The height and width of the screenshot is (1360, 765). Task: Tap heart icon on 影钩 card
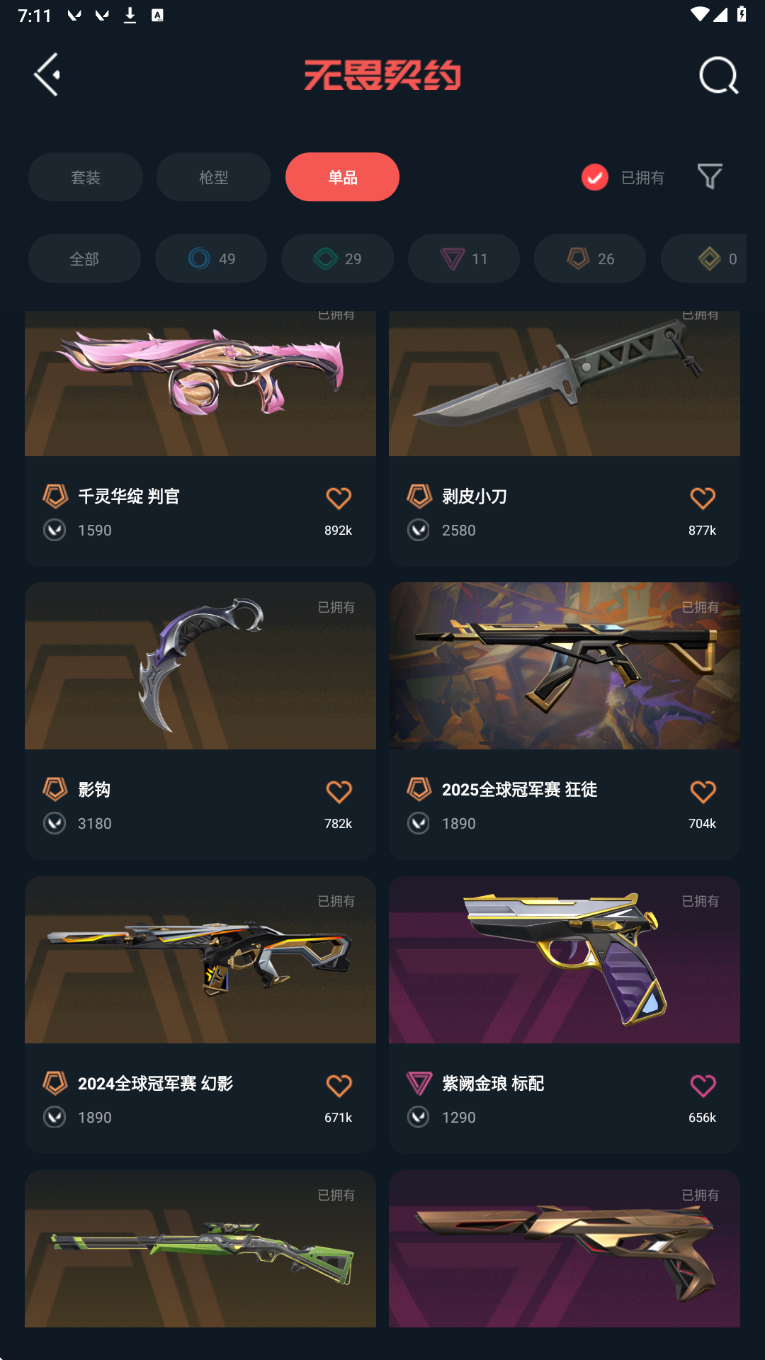[x=339, y=792]
